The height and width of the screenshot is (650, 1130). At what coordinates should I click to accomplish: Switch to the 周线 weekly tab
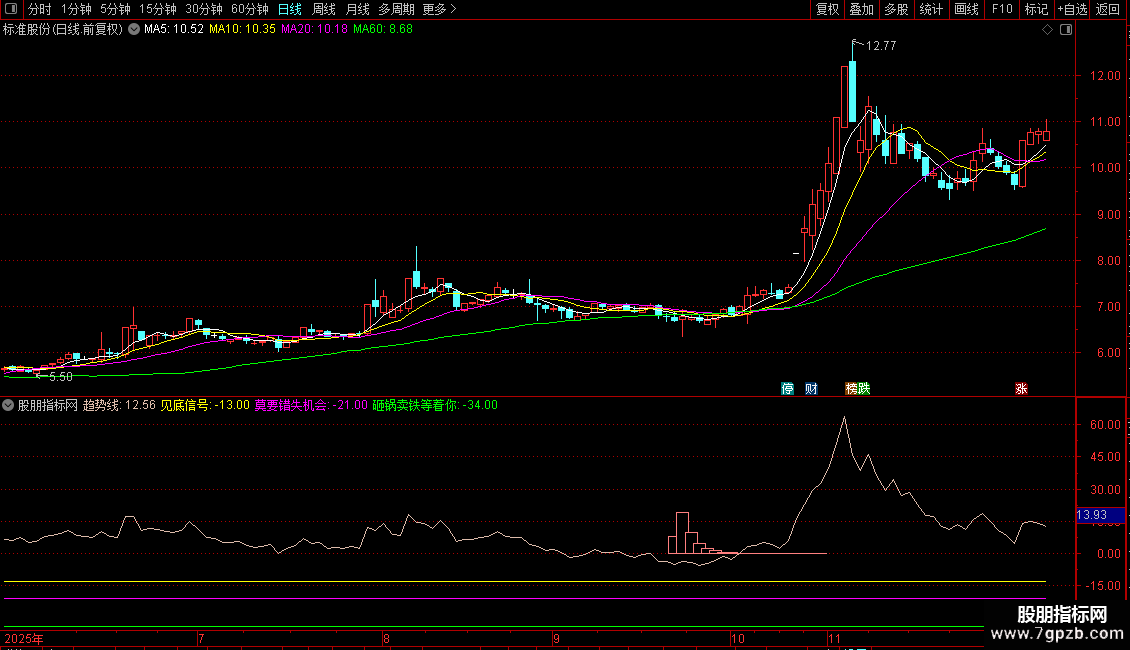pyautogui.click(x=324, y=9)
